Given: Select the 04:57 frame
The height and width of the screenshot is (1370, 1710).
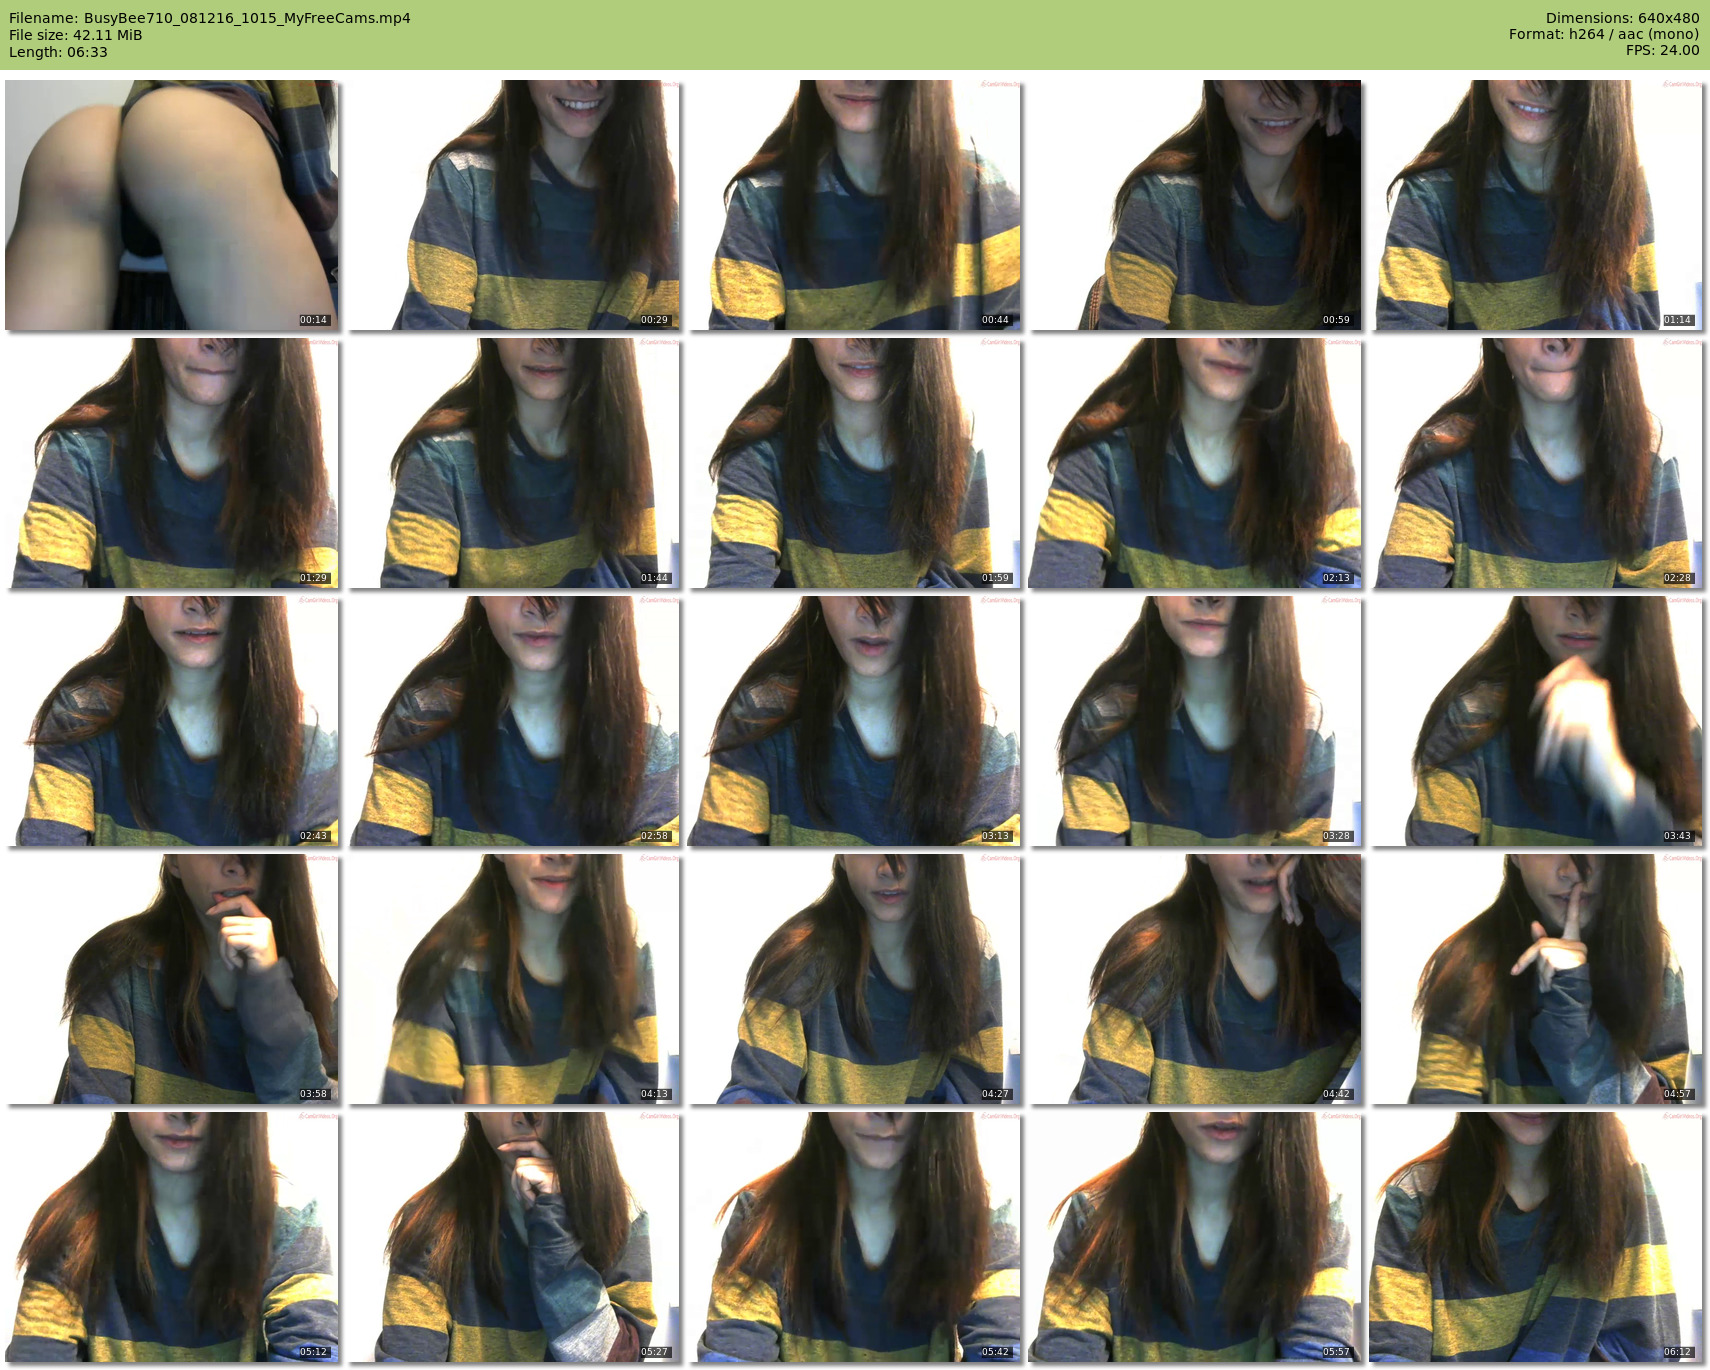Looking at the screenshot, I should pyautogui.click(x=1537, y=979).
